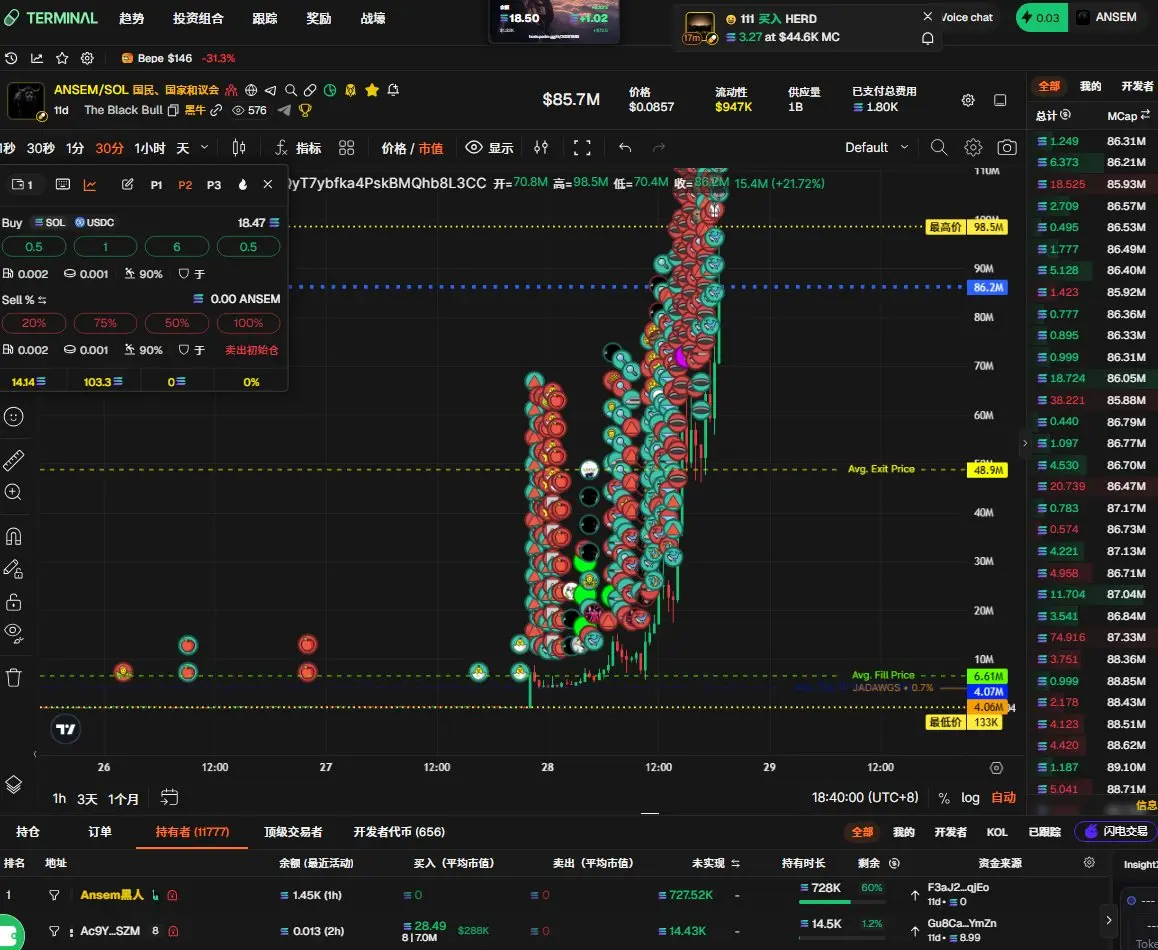Select the ruler measure tool
This screenshot has width=1158, height=950.
click(x=13, y=460)
